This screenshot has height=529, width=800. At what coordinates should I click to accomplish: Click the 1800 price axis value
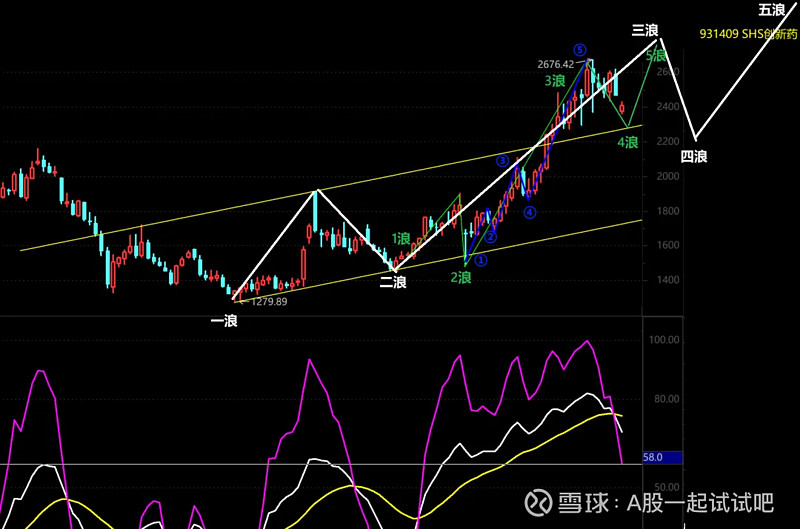point(668,211)
